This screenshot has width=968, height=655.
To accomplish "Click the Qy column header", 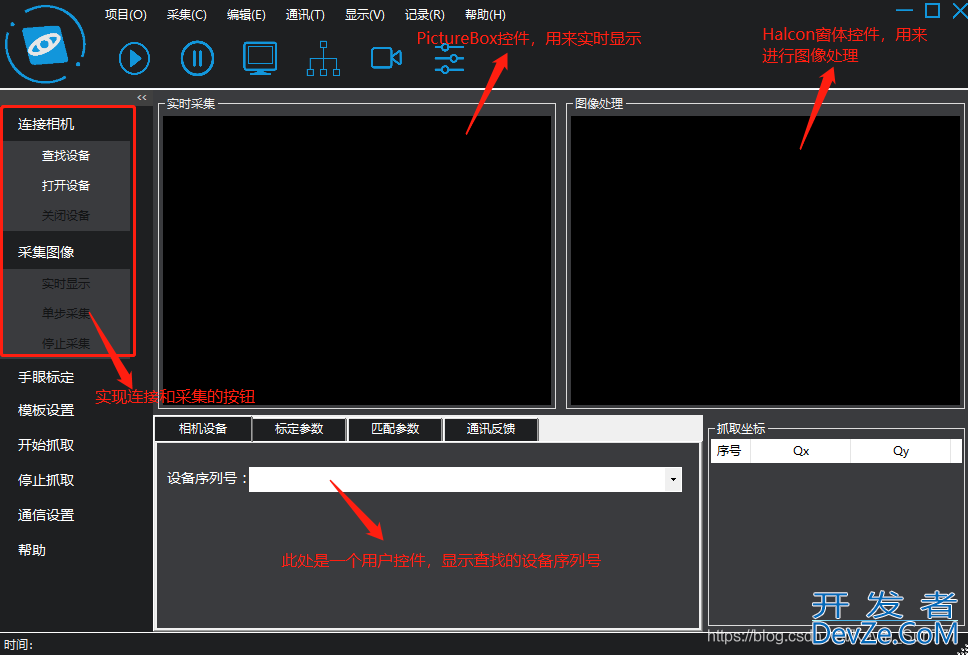I will click(x=901, y=451).
